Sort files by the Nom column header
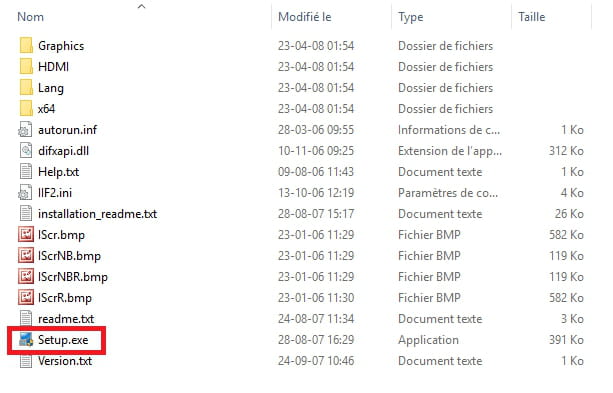The image size is (613, 393). 30,17
